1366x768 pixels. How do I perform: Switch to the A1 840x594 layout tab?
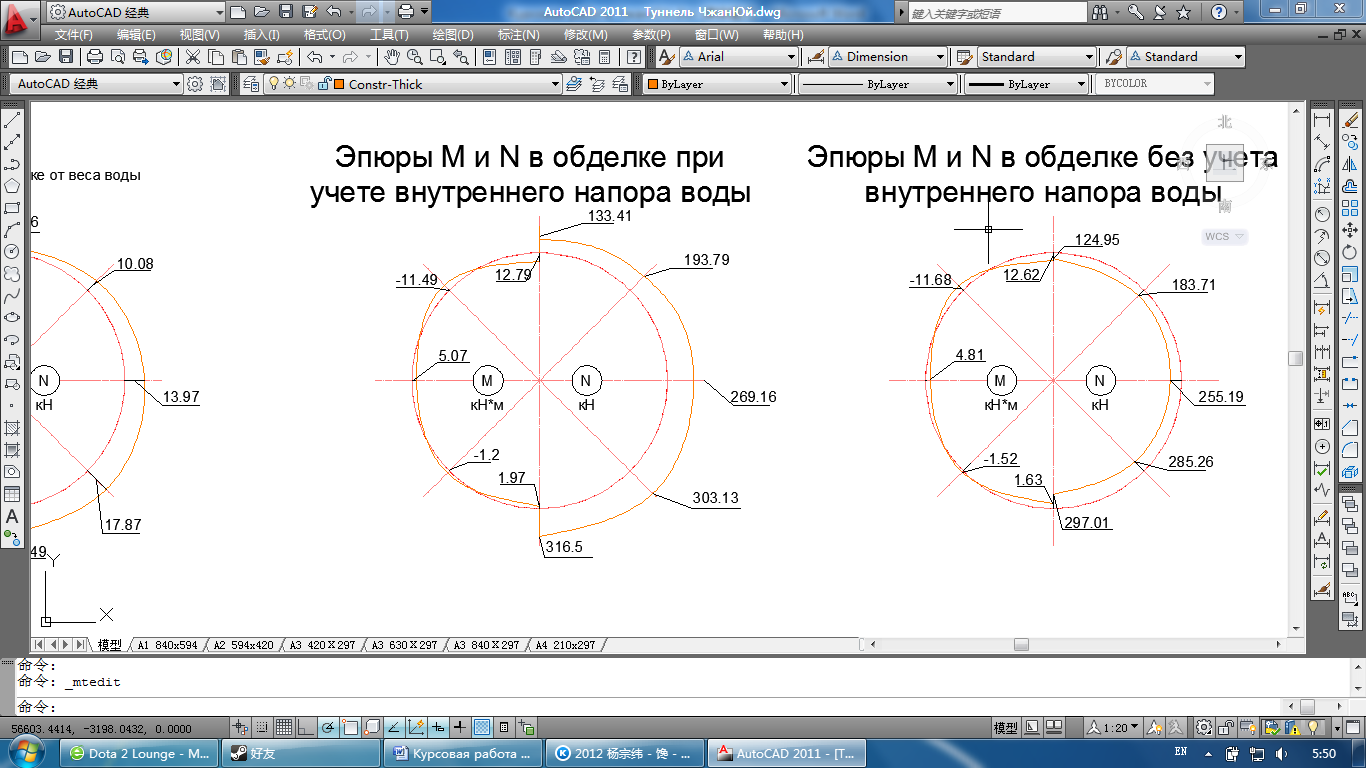[167, 645]
